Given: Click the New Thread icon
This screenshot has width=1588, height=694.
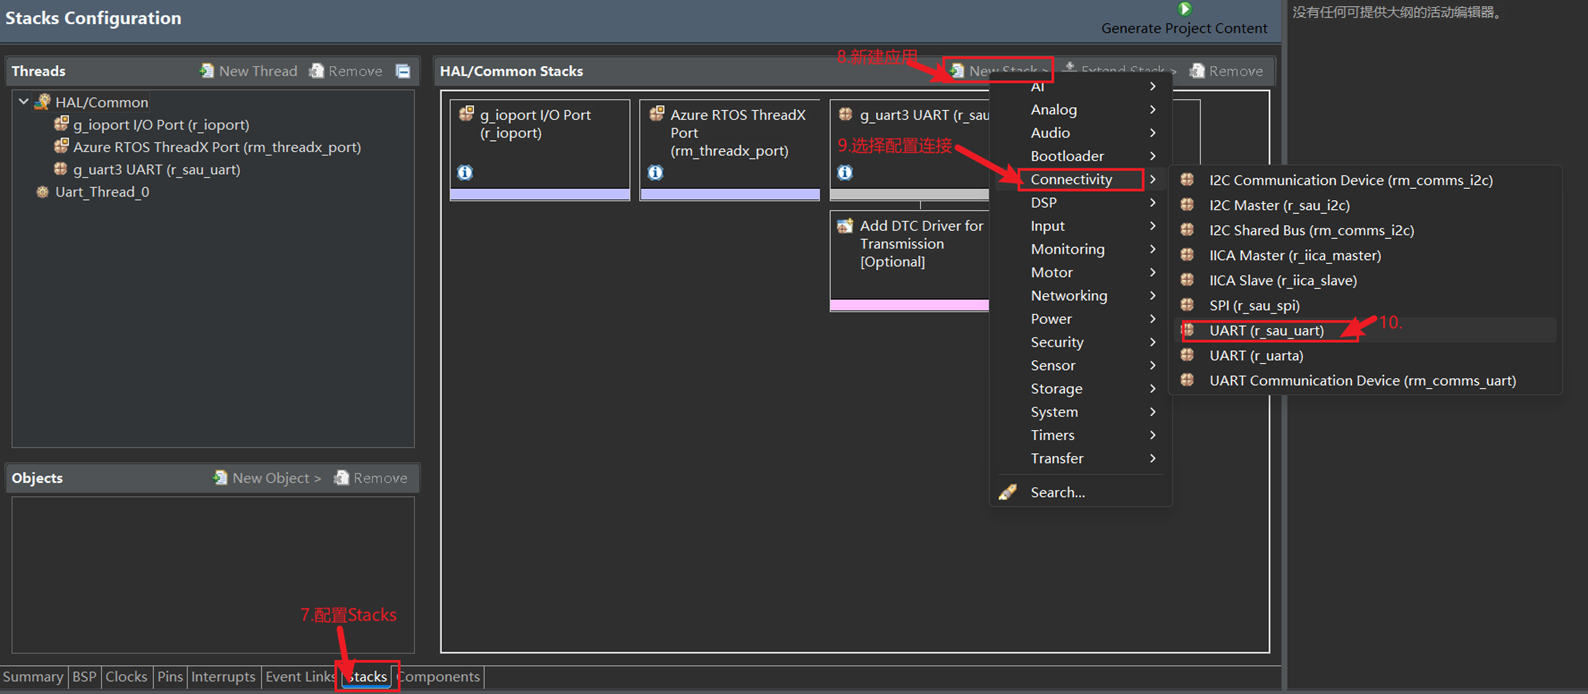Looking at the screenshot, I should pyautogui.click(x=207, y=71).
